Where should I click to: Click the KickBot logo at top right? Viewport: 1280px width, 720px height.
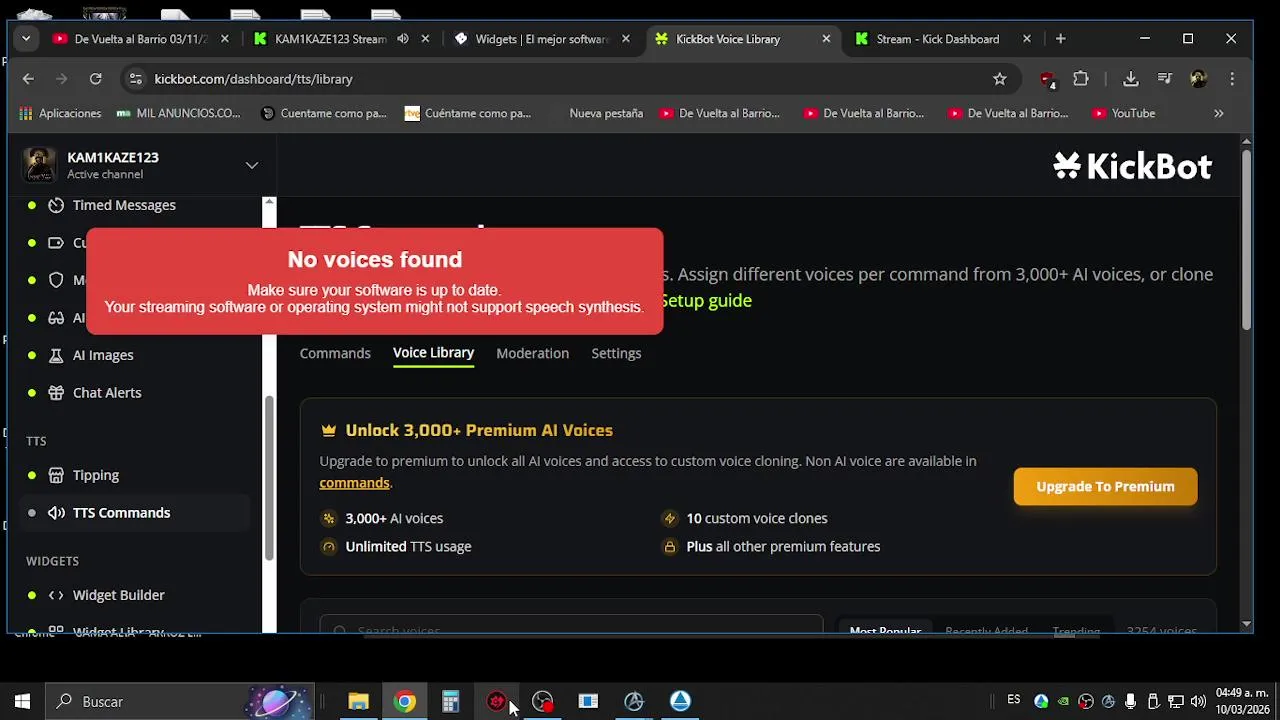(x=1133, y=166)
